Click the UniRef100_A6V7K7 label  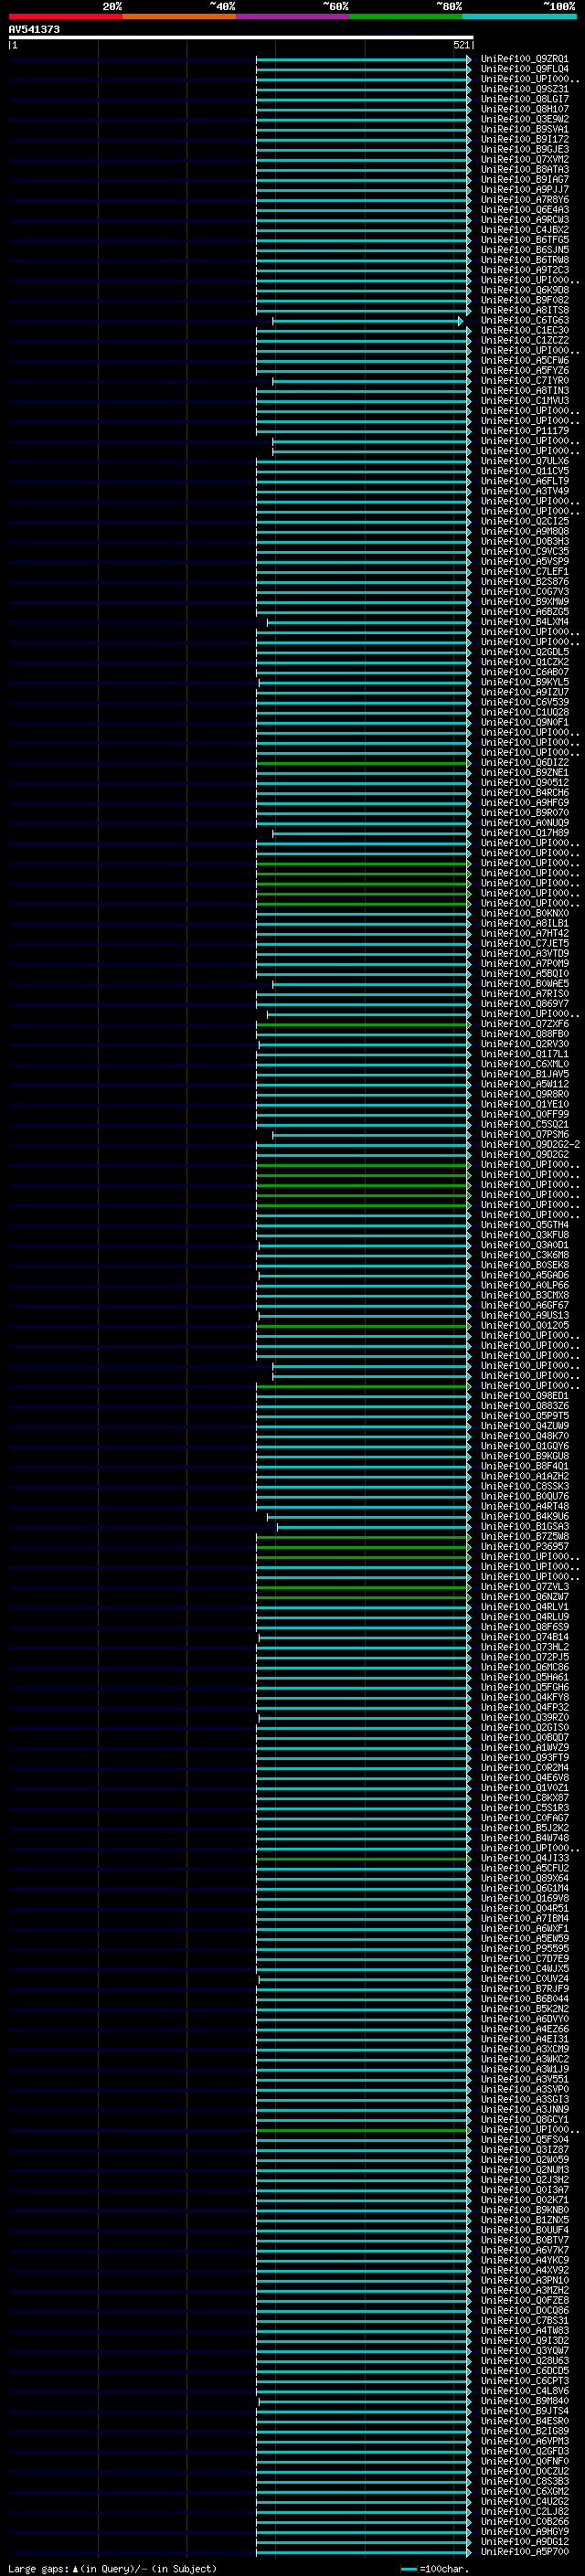pos(524,2249)
